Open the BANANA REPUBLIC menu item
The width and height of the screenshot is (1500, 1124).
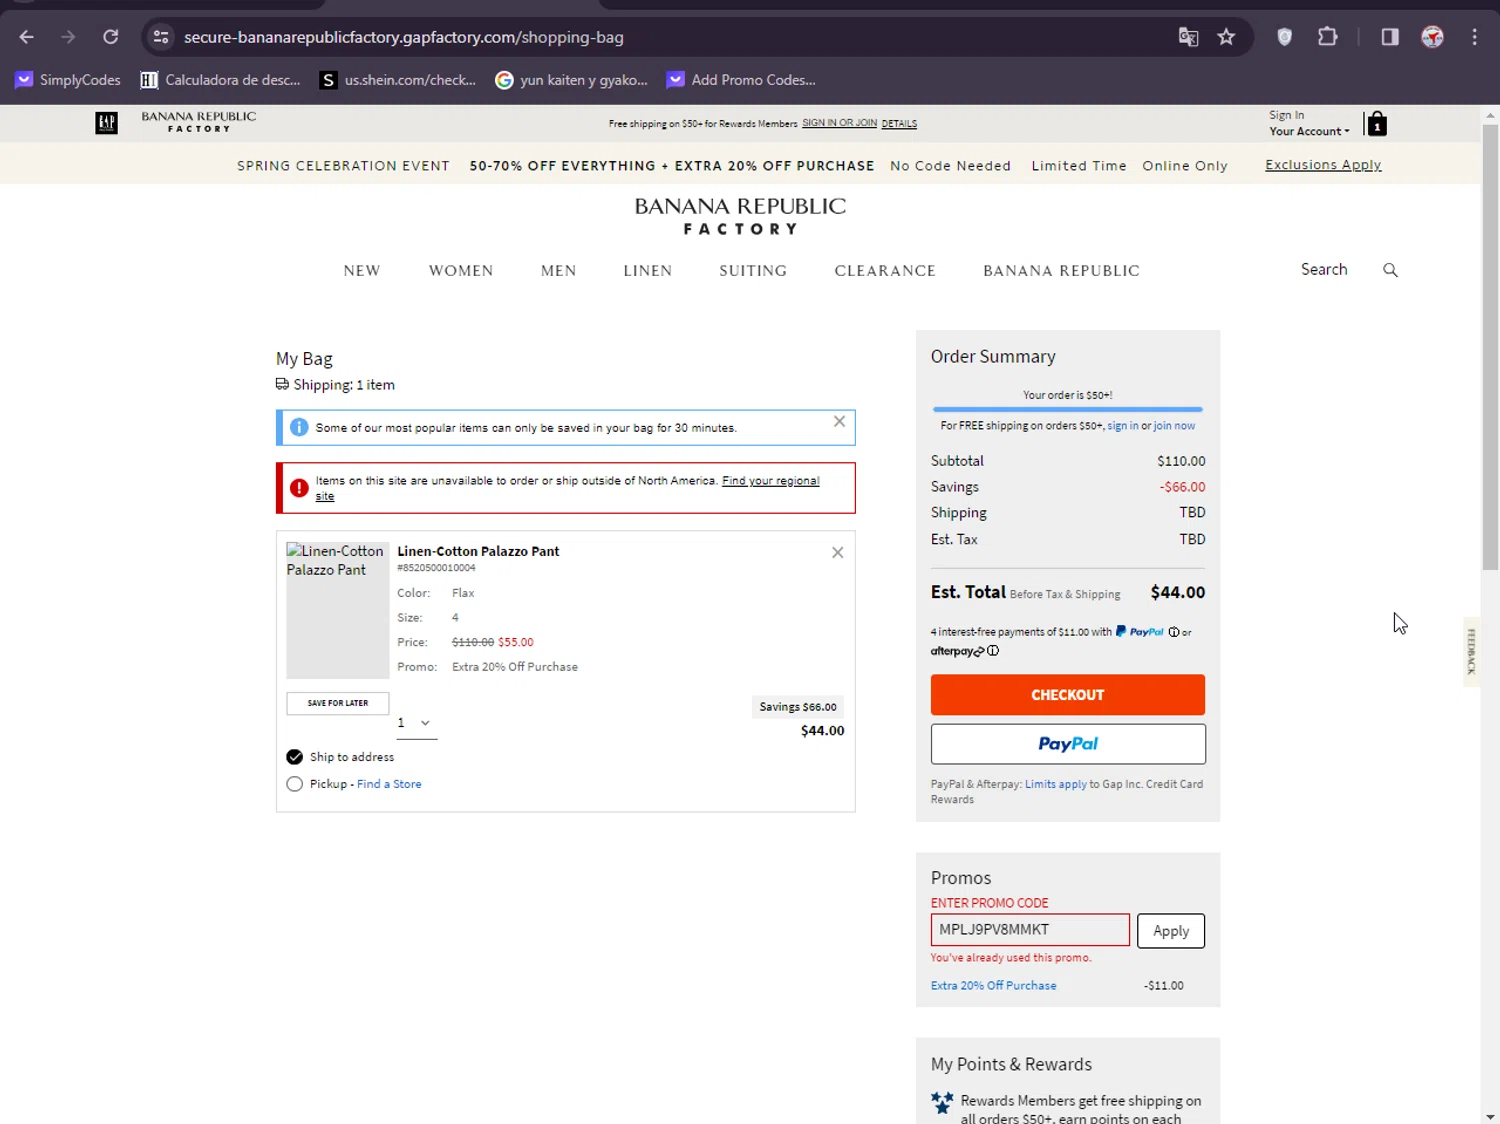tap(1061, 271)
